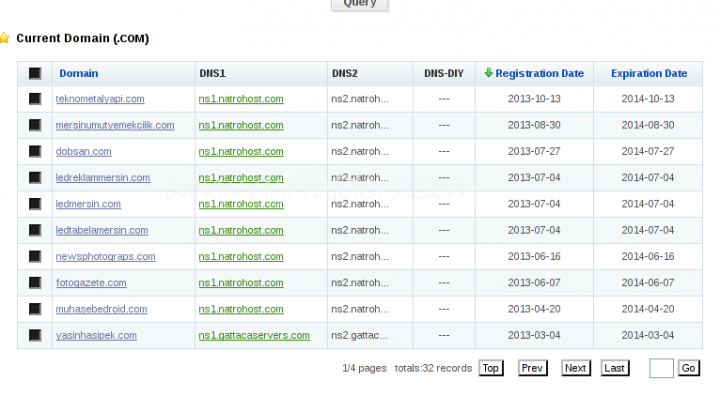
Task: Open the ledmersin.com domain link
Action: click(x=88, y=204)
